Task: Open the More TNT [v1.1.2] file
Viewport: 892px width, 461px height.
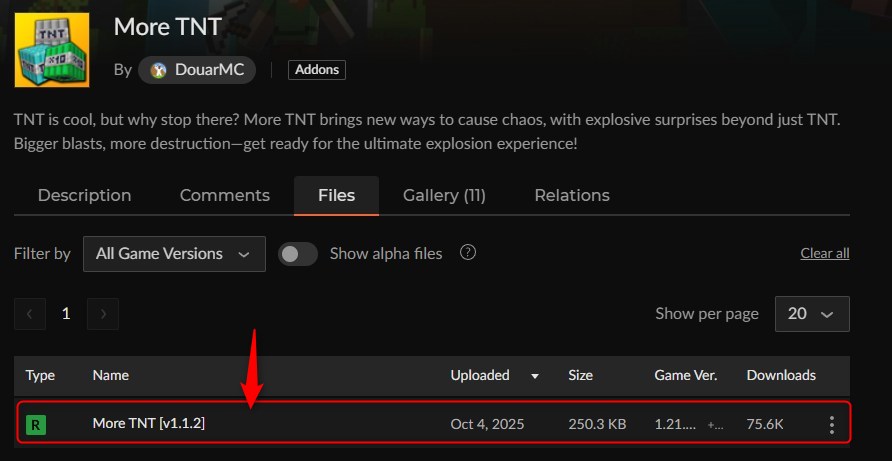Action: pyautogui.click(x=148, y=423)
